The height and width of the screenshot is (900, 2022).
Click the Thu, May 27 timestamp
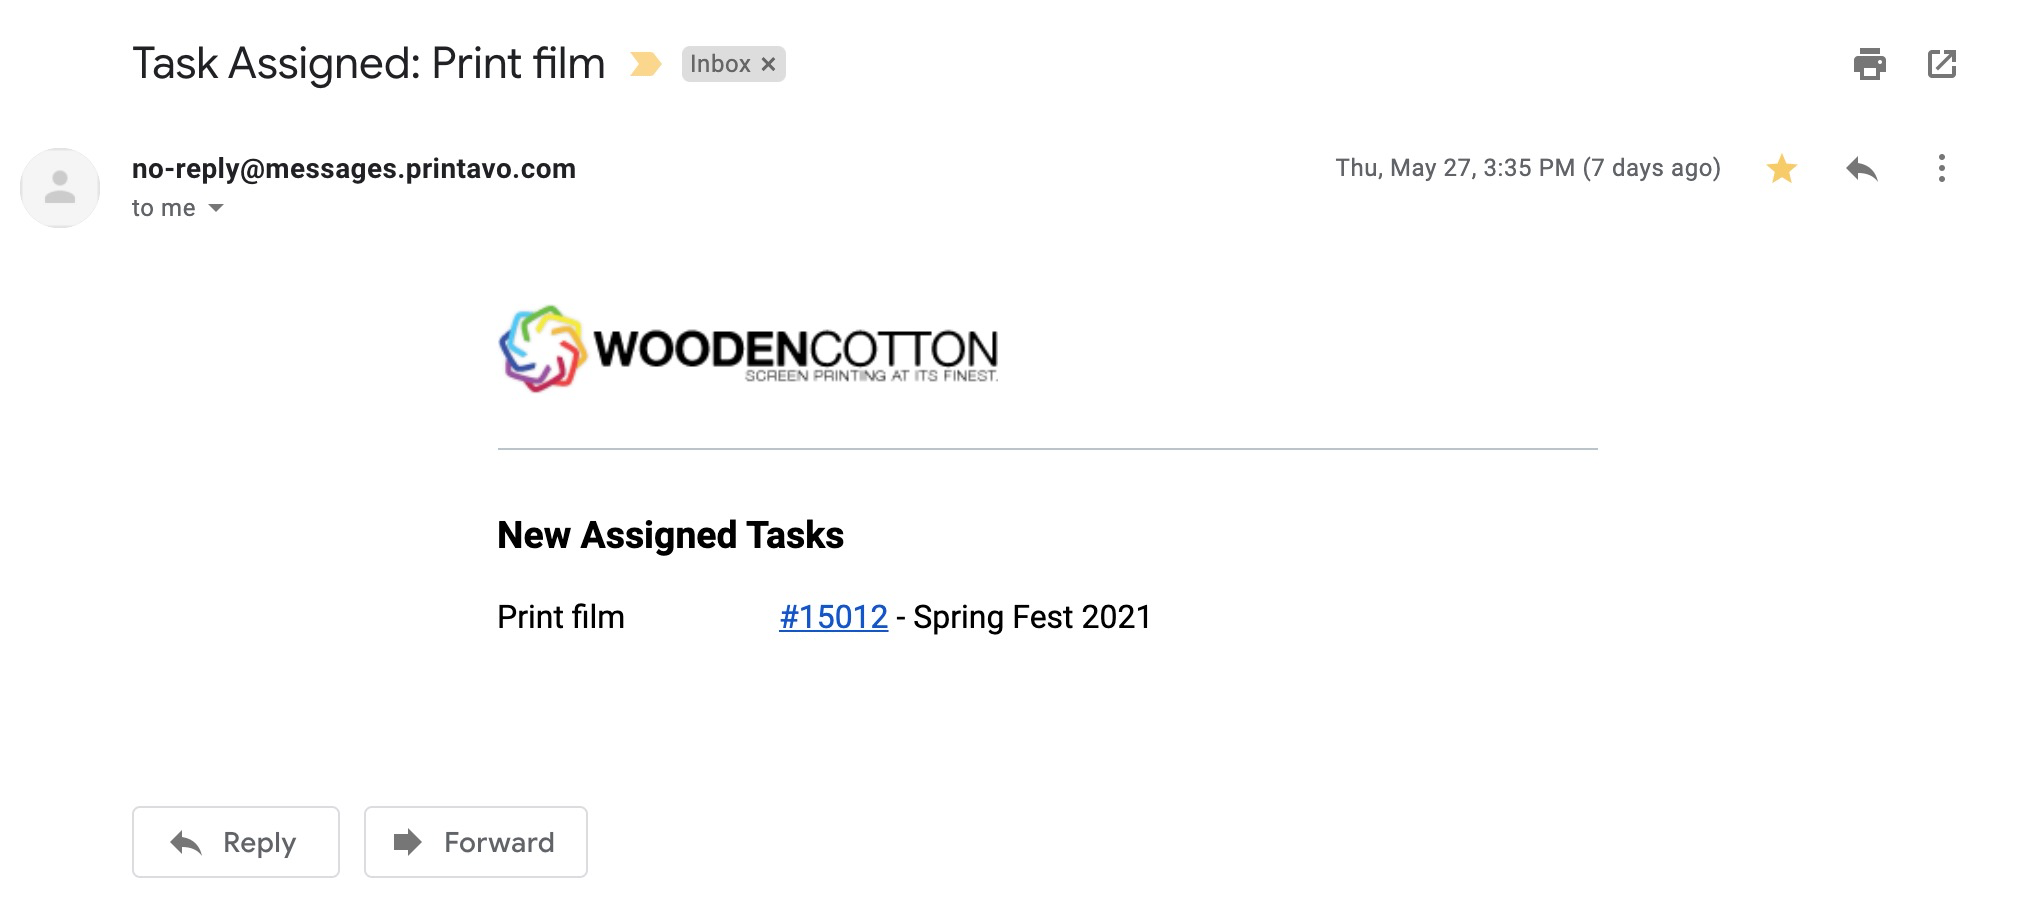[1528, 168]
